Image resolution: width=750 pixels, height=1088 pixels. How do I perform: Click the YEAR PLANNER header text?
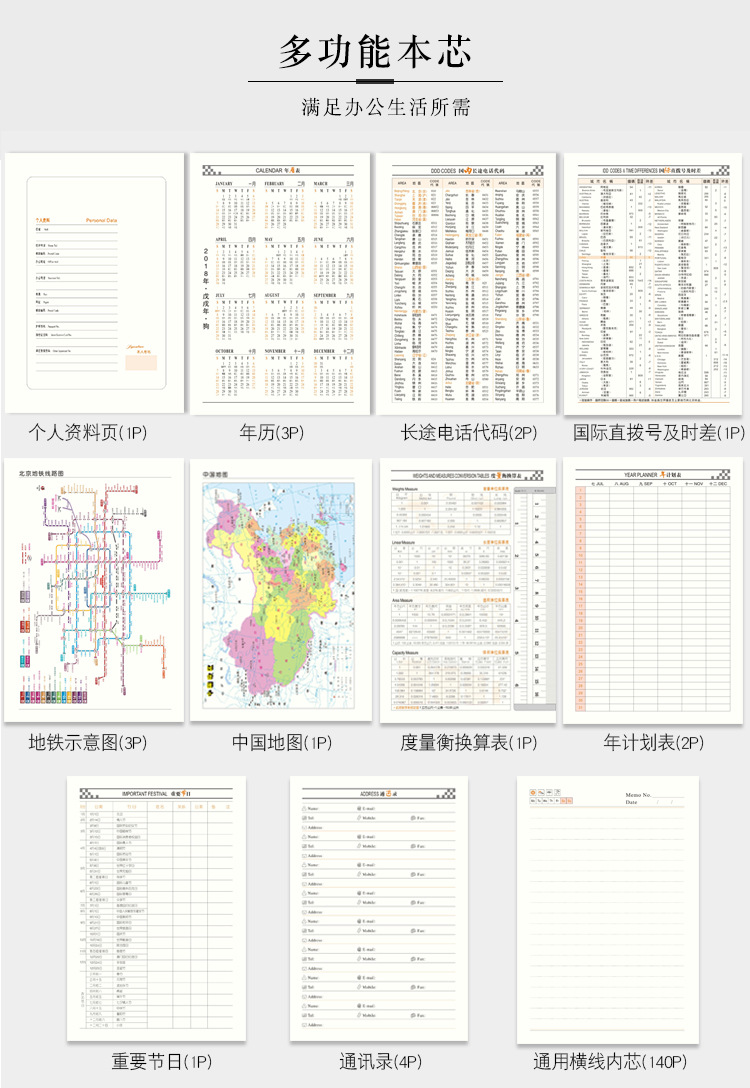point(652,475)
